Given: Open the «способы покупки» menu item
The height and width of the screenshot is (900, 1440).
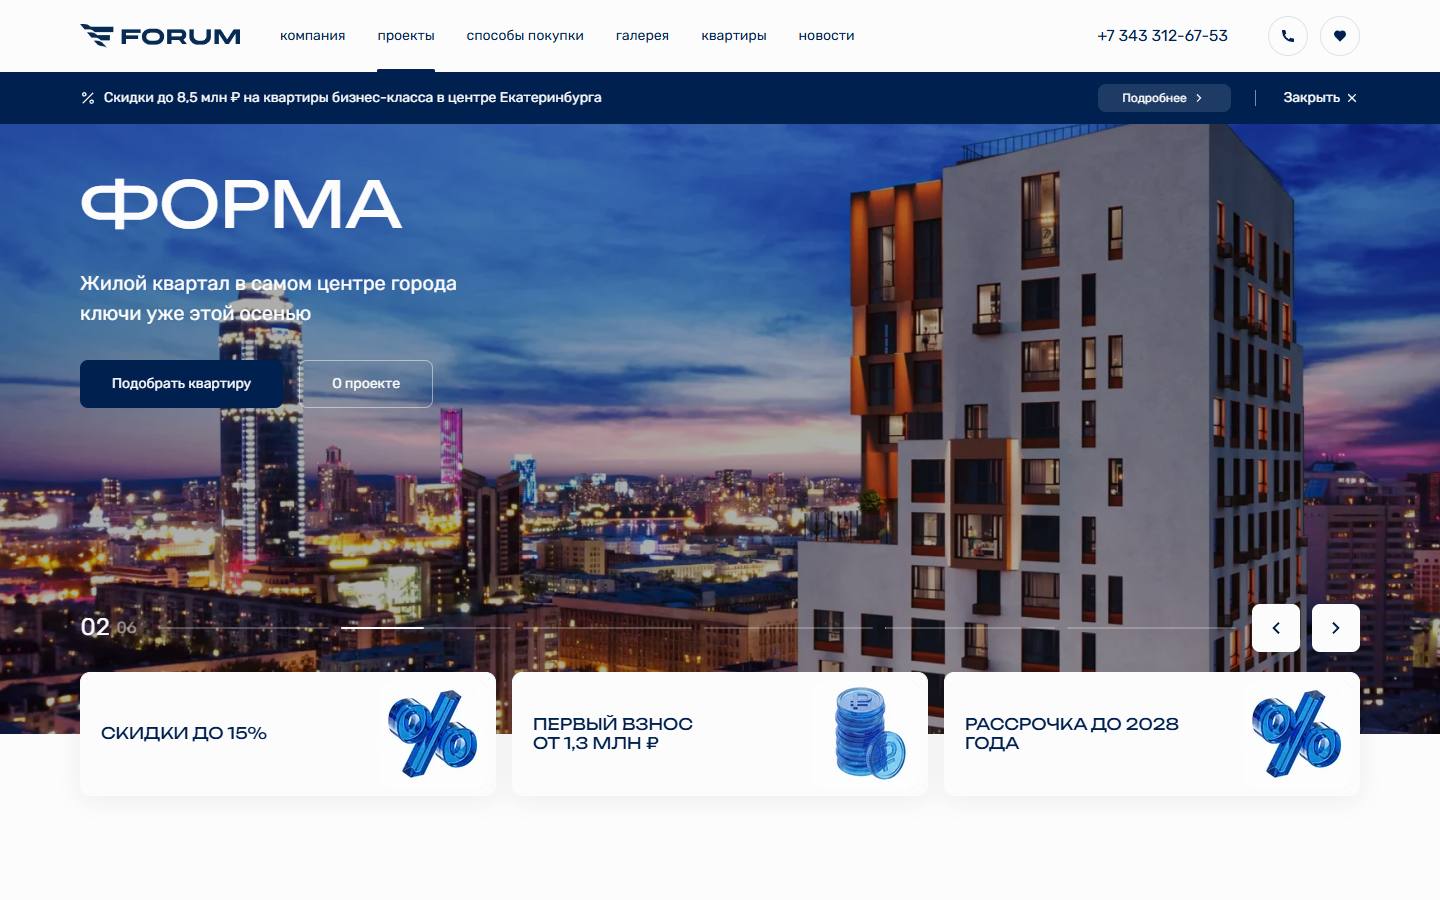Looking at the screenshot, I should (x=525, y=36).
